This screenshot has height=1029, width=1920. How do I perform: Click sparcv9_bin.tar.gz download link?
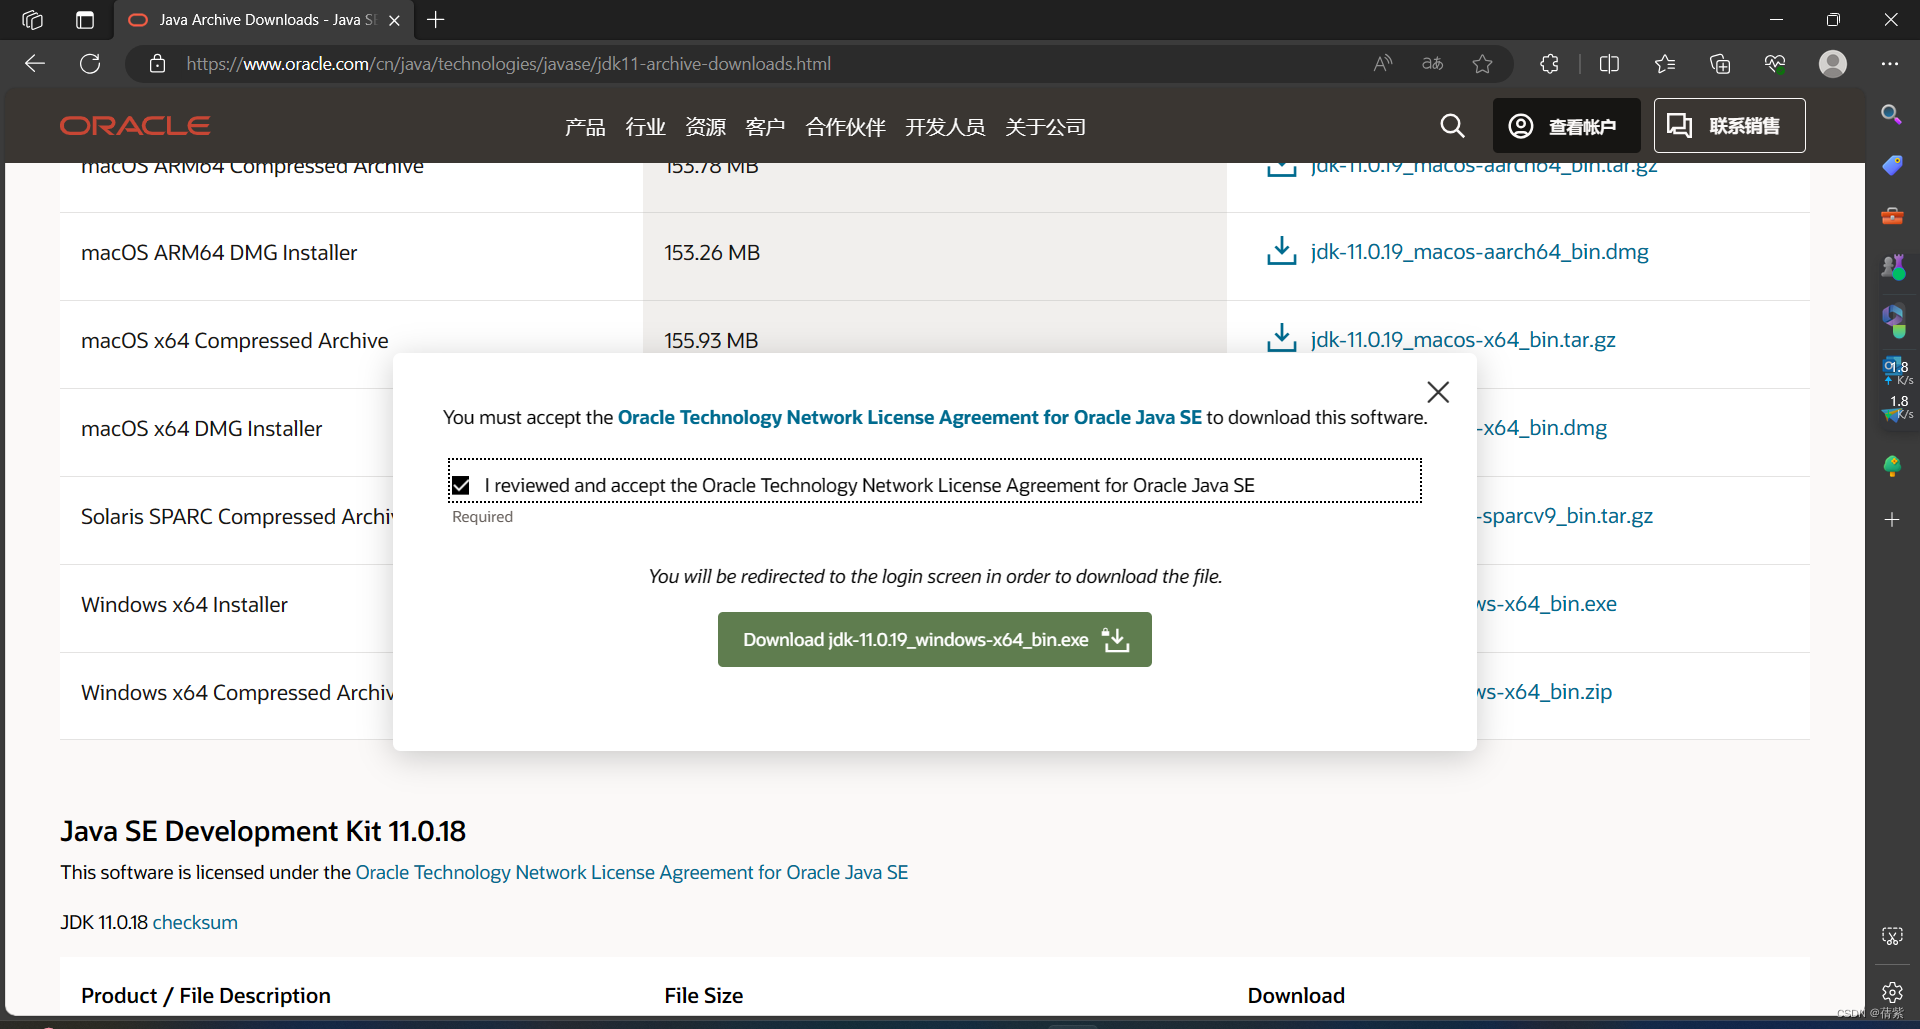(1565, 516)
